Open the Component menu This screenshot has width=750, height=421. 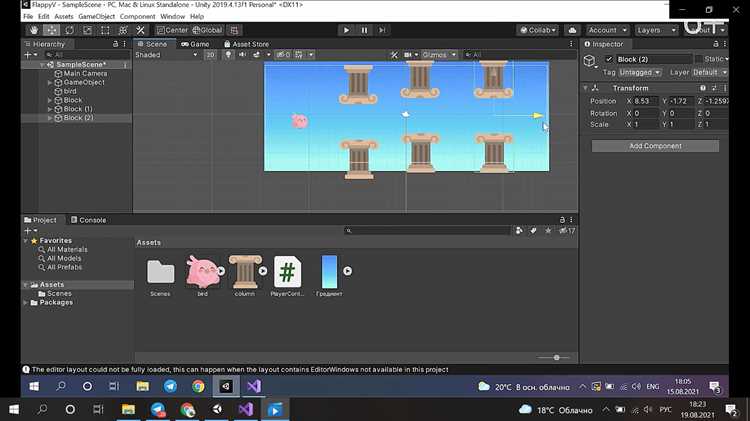pos(137,16)
